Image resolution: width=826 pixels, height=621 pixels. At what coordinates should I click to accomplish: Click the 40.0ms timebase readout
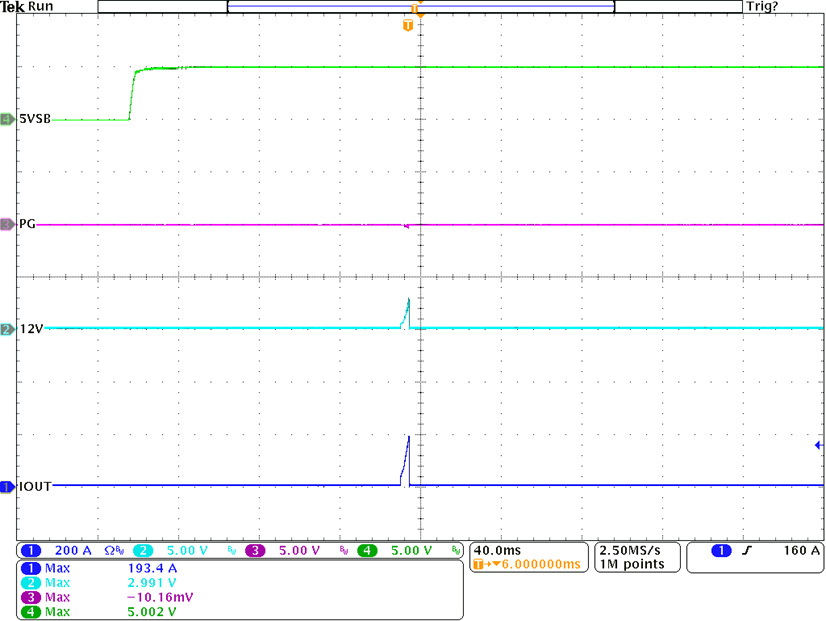497,550
